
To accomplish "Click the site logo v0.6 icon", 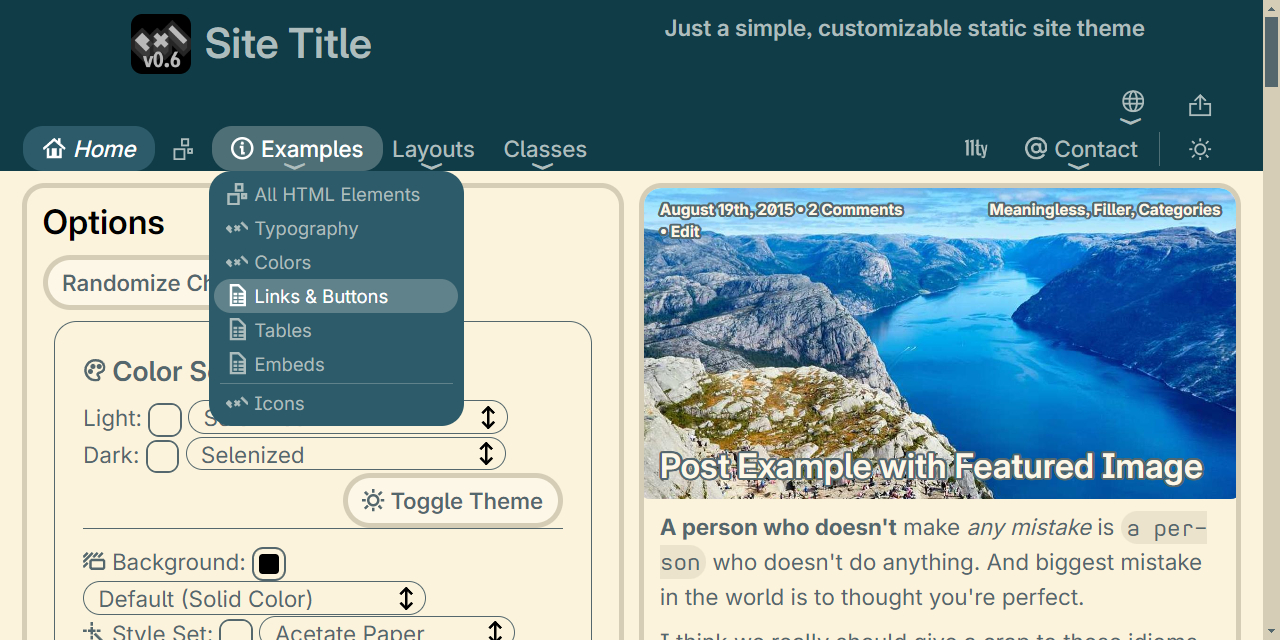I will coord(161,44).
